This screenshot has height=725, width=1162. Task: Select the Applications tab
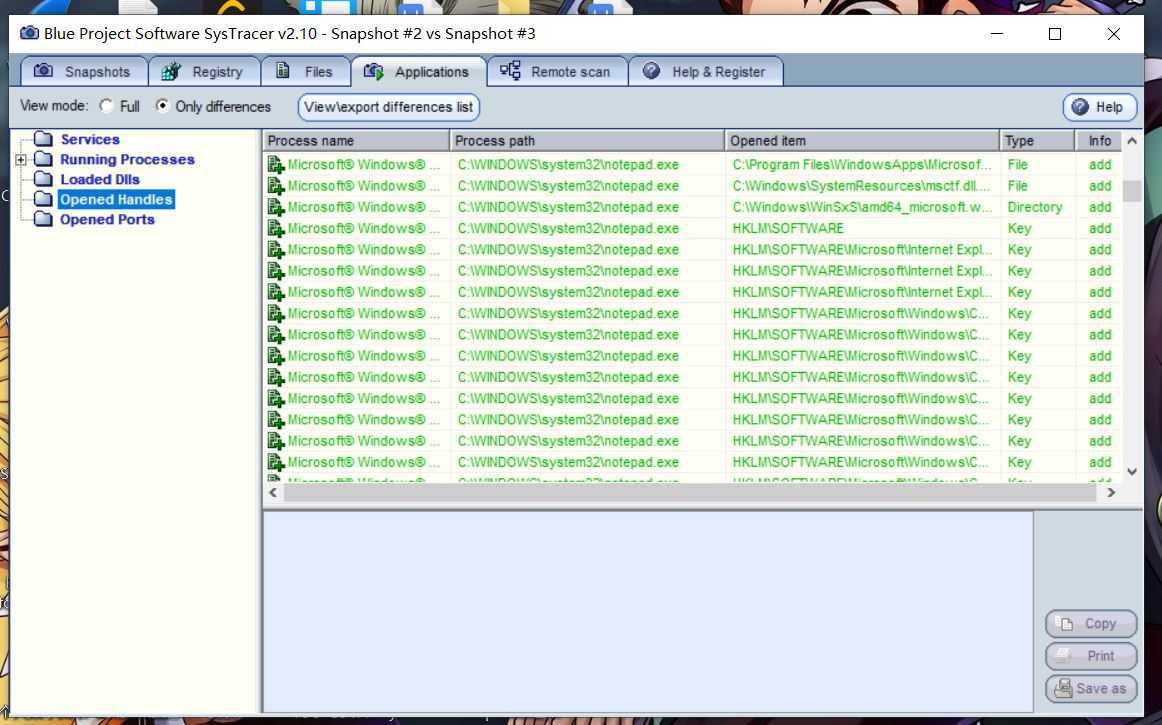[x=419, y=71]
